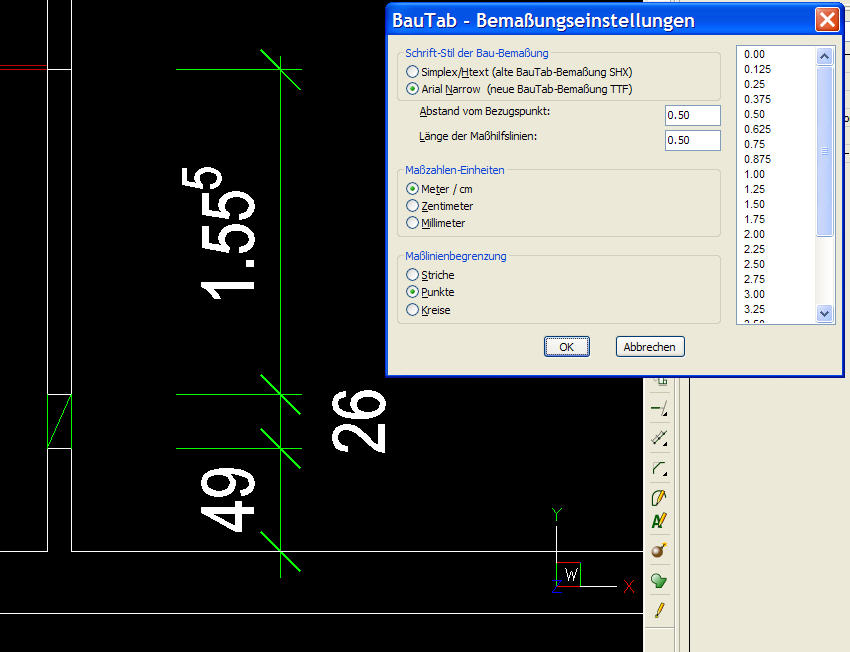Screen dimensions: 850x652
Task: Select Kreise dimension line termination
Action: point(413,309)
